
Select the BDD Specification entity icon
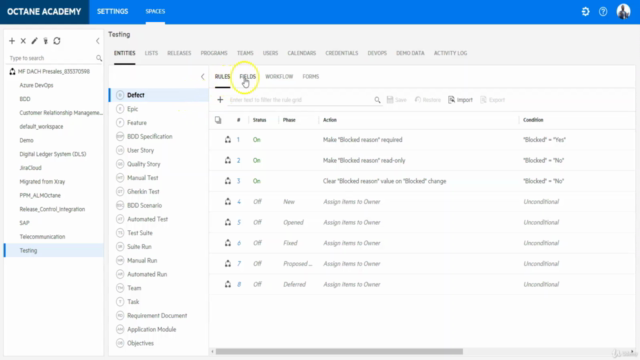pos(120,136)
